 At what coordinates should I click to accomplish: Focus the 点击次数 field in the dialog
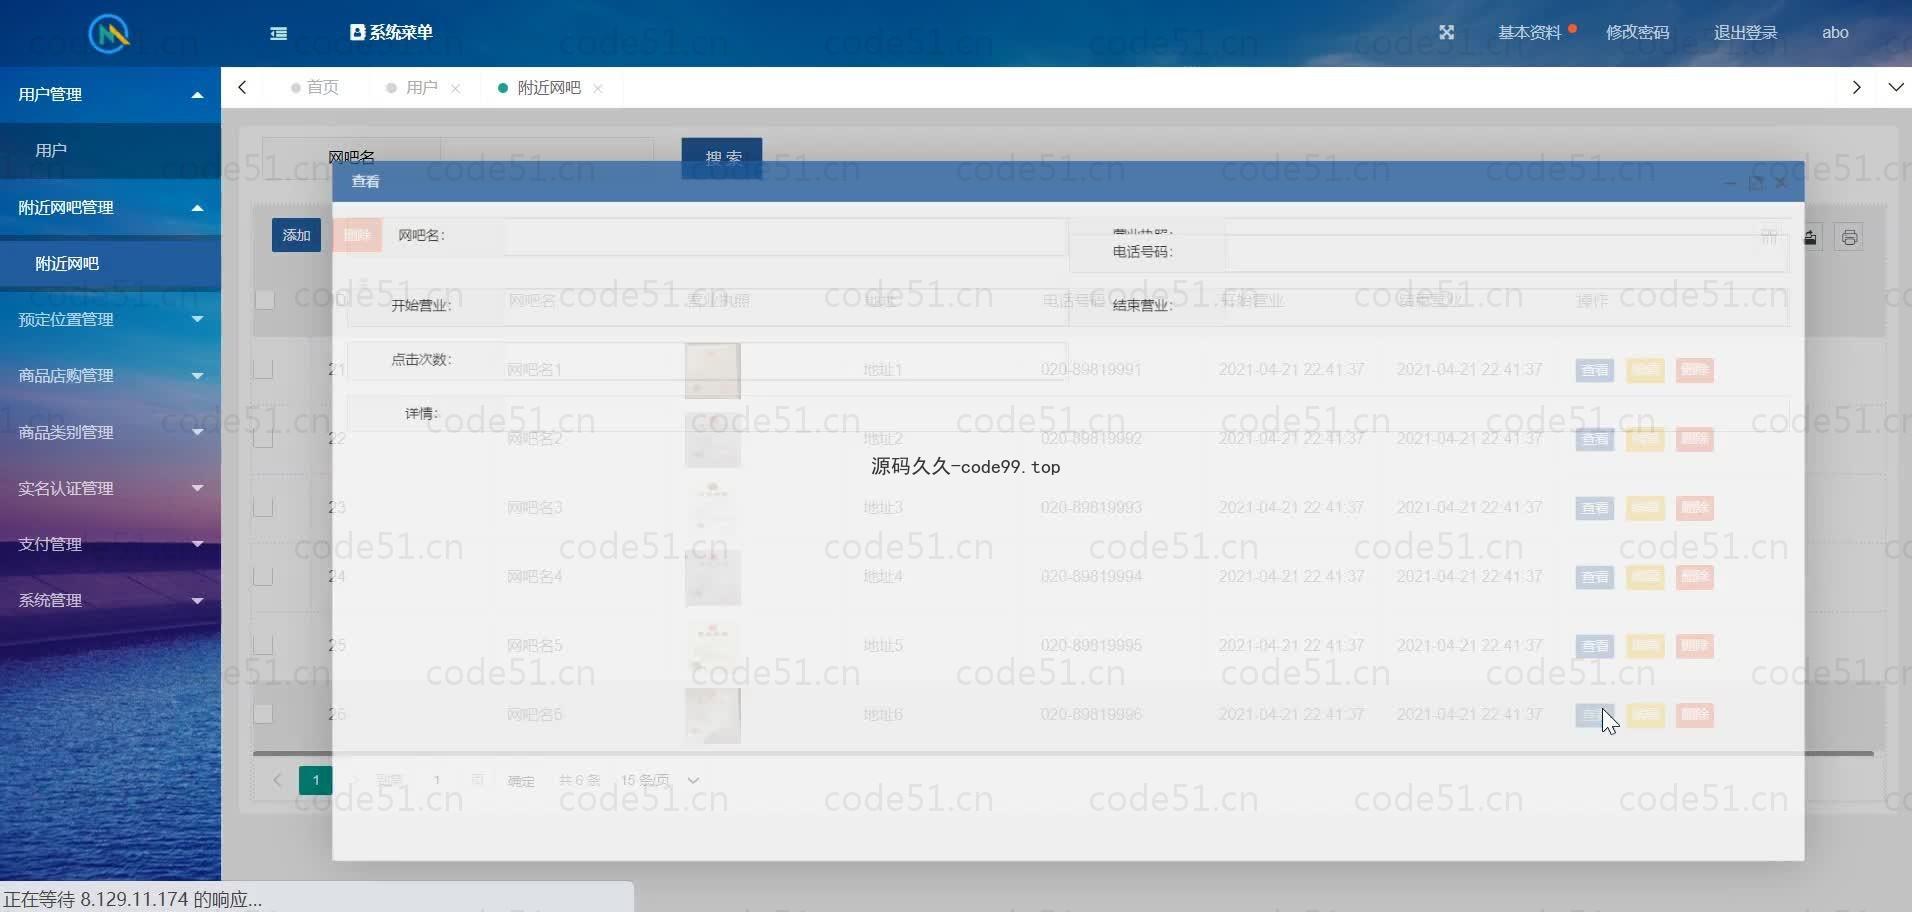(x=785, y=360)
